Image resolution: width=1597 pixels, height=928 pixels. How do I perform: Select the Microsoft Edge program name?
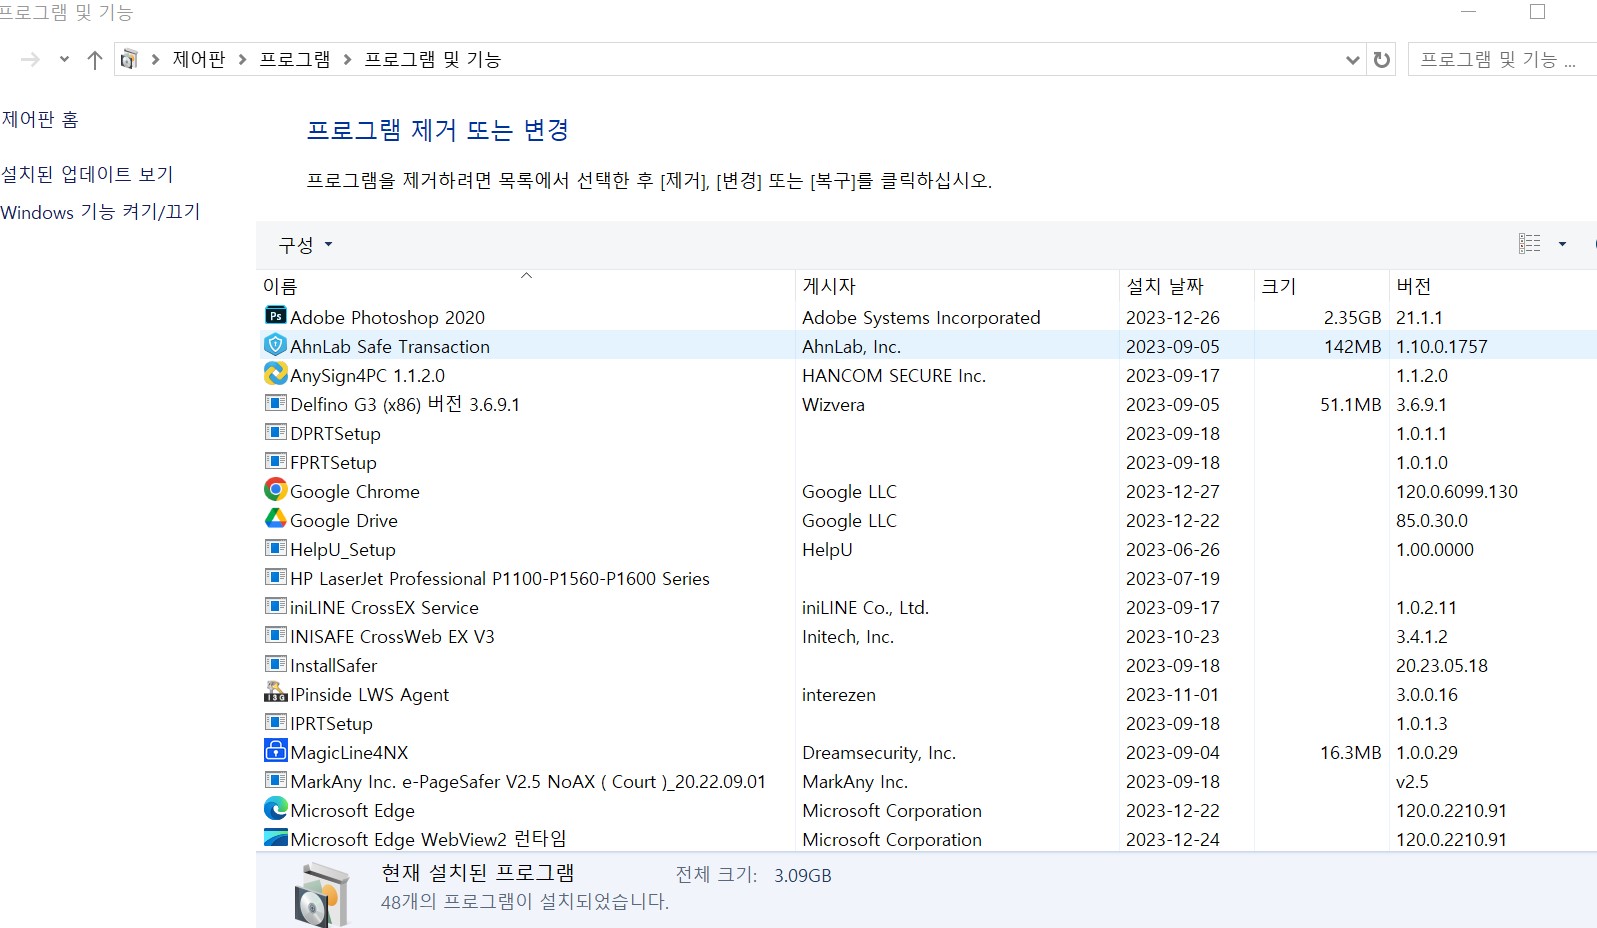(x=352, y=810)
